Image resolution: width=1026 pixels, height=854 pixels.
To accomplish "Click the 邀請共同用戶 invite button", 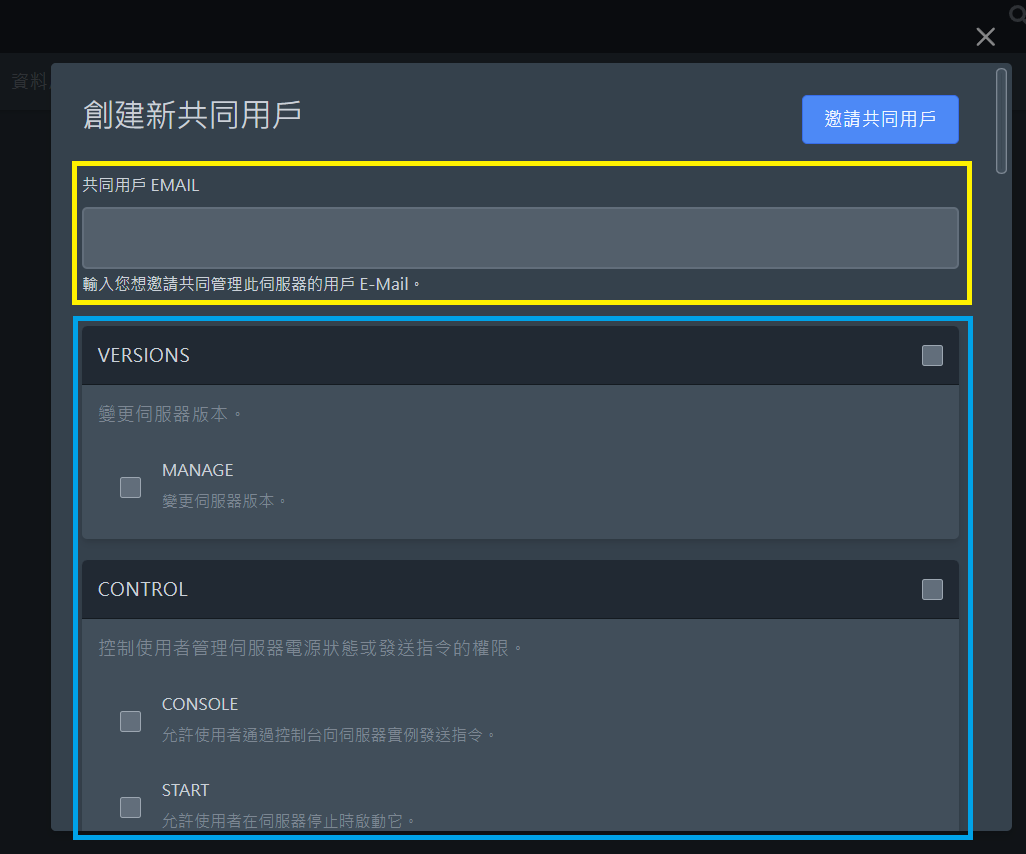I will [880, 119].
